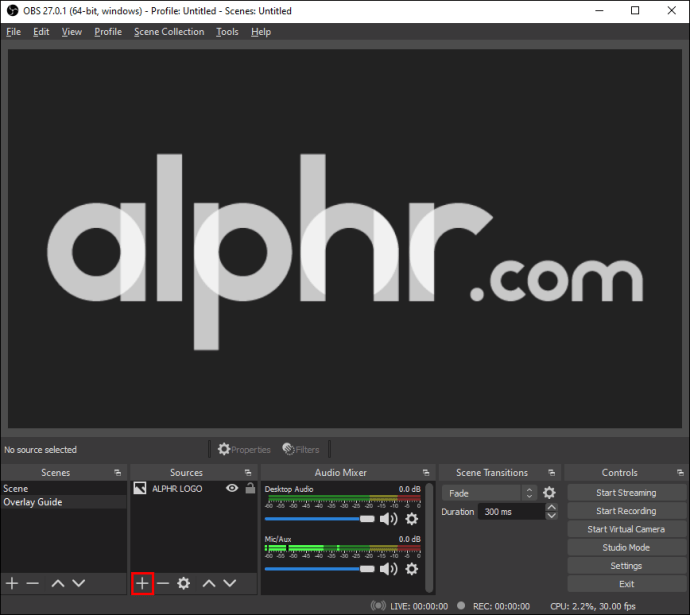690x615 pixels.
Task: Mute Desktop Audio speaker
Action: point(389,519)
